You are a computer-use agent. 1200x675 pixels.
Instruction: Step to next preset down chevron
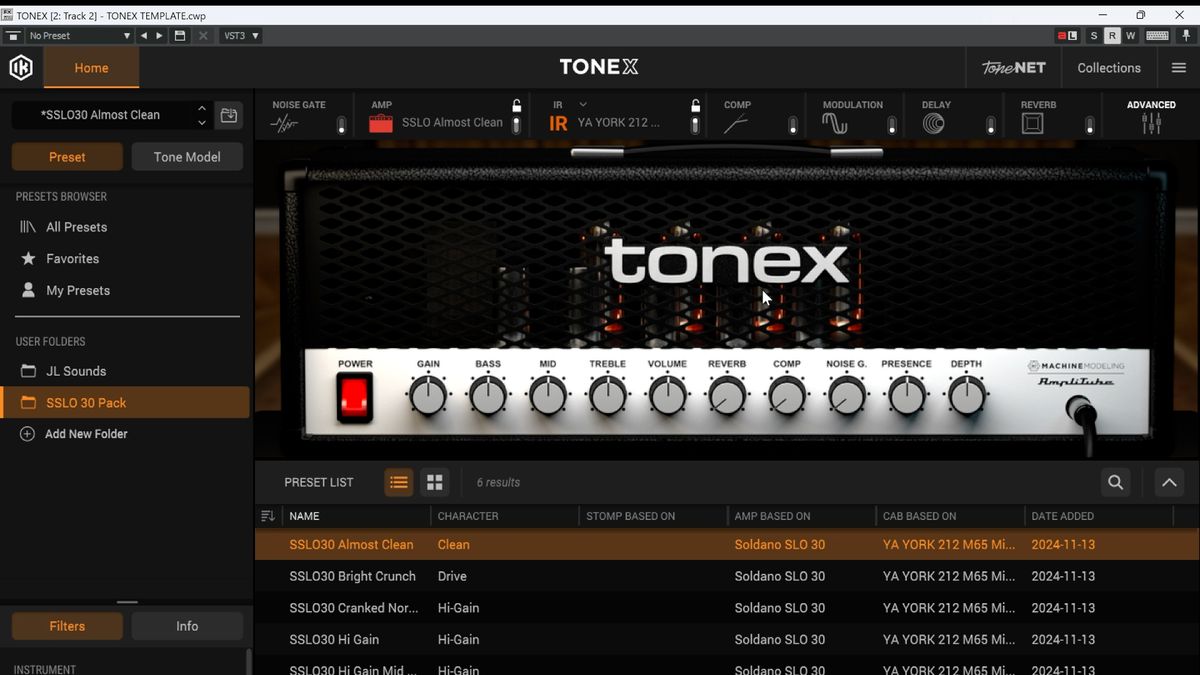[202, 123]
